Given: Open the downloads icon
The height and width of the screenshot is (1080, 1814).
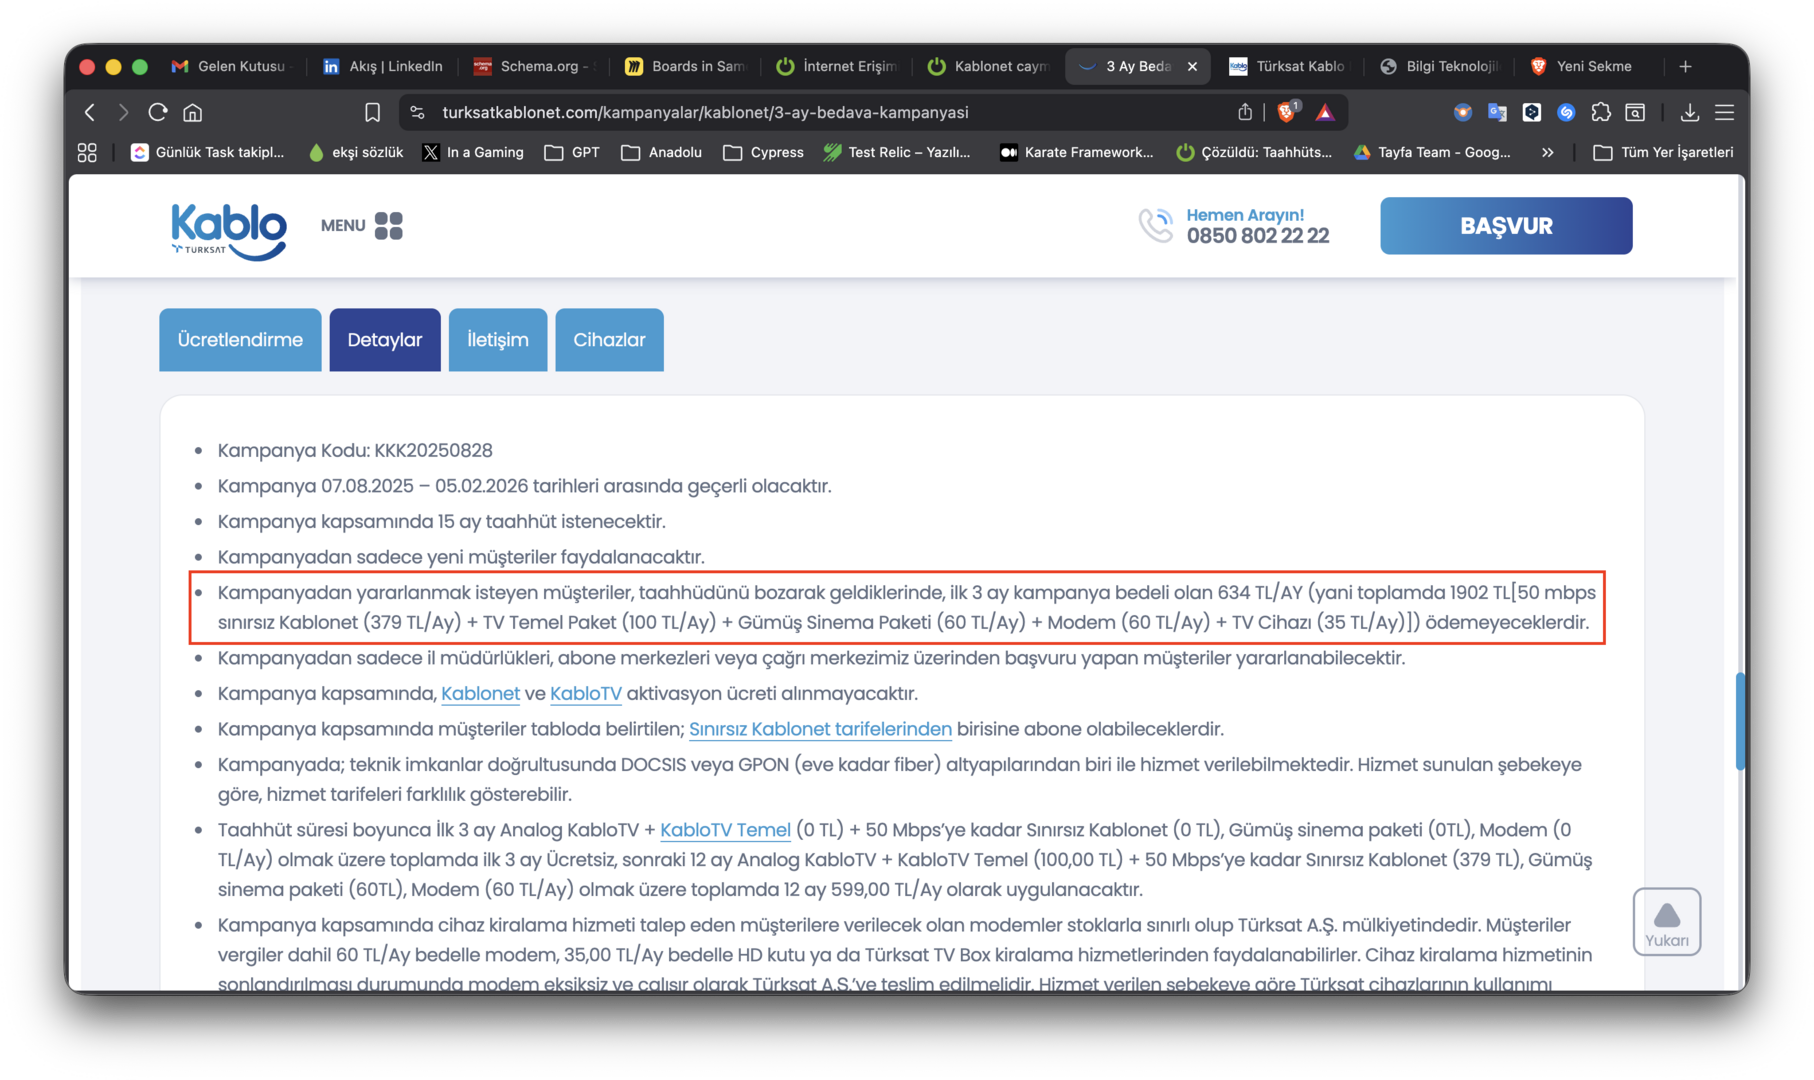Looking at the screenshot, I should coord(1690,112).
